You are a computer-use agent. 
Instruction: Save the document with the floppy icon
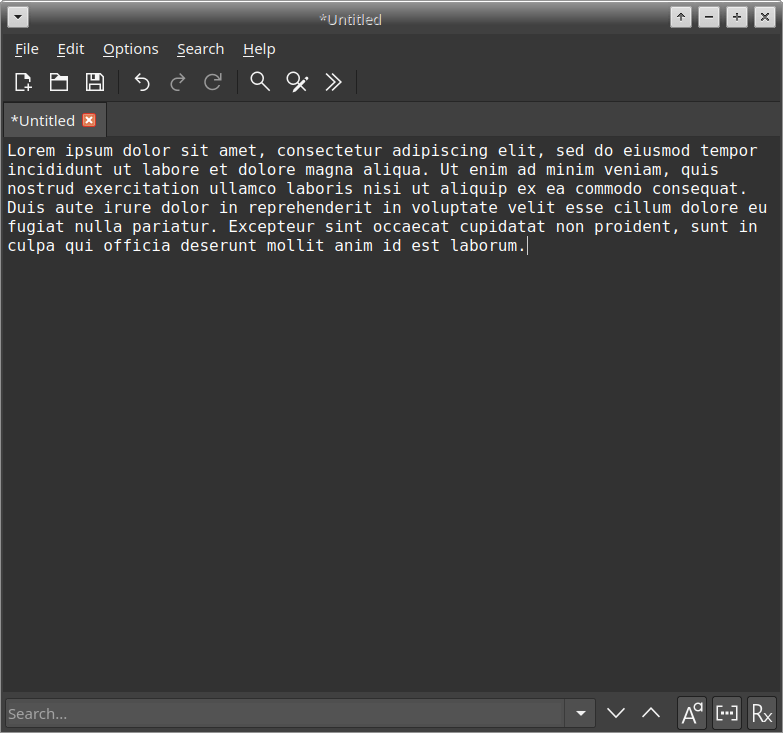coord(95,82)
